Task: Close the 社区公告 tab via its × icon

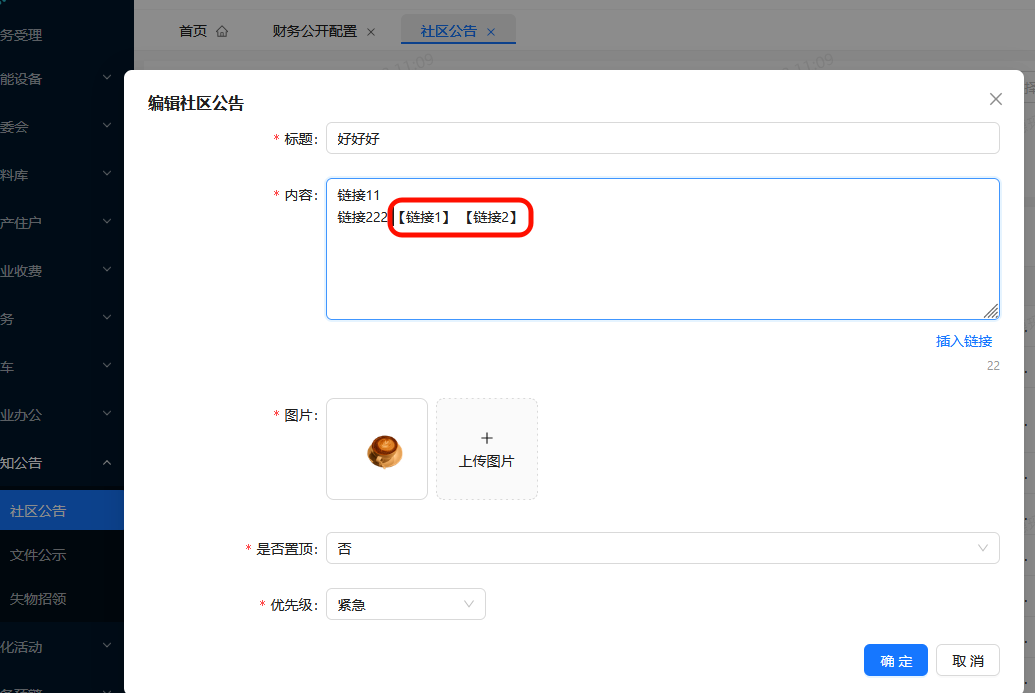Action: (490, 31)
